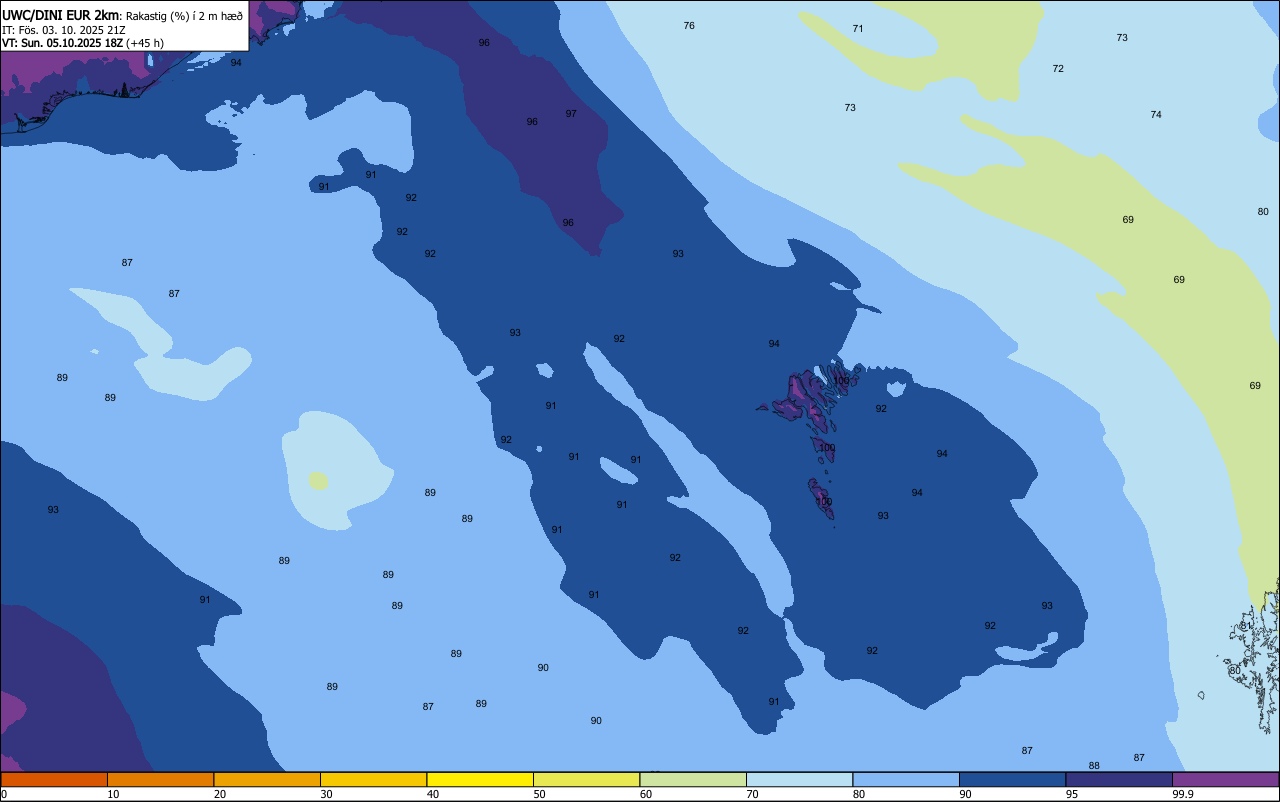Pick the purple legend segment above 99.9
The width and height of the screenshot is (1280, 802).
pyautogui.click(x=1225, y=779)
